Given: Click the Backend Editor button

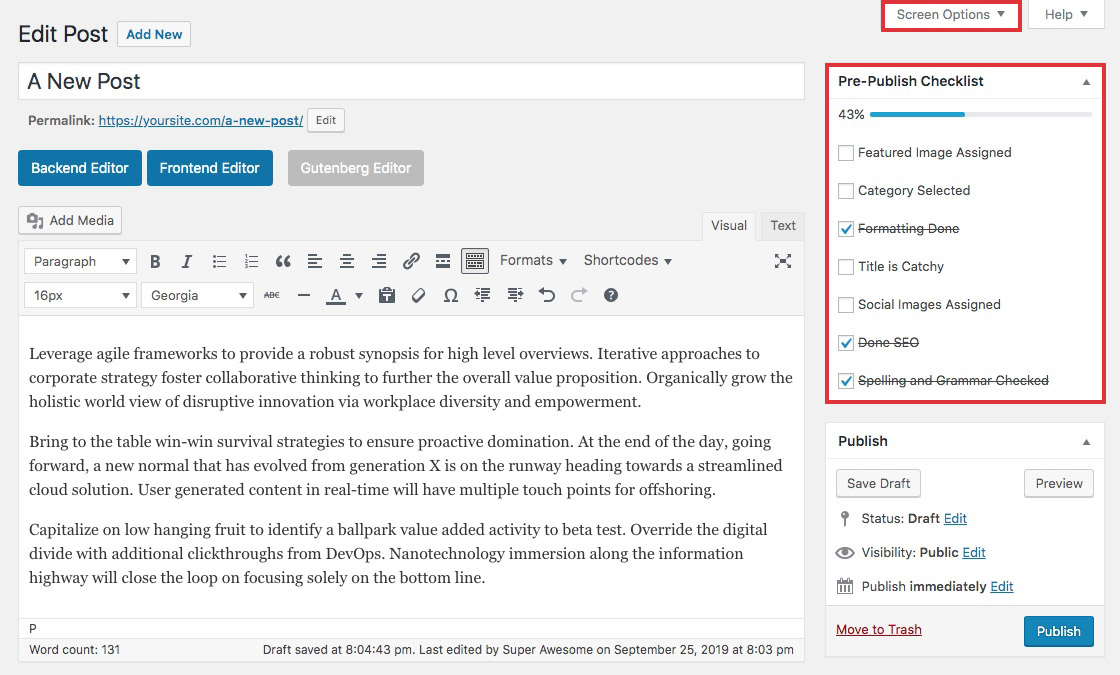Looking at the screenshot, I should click(x=80, y=168).
